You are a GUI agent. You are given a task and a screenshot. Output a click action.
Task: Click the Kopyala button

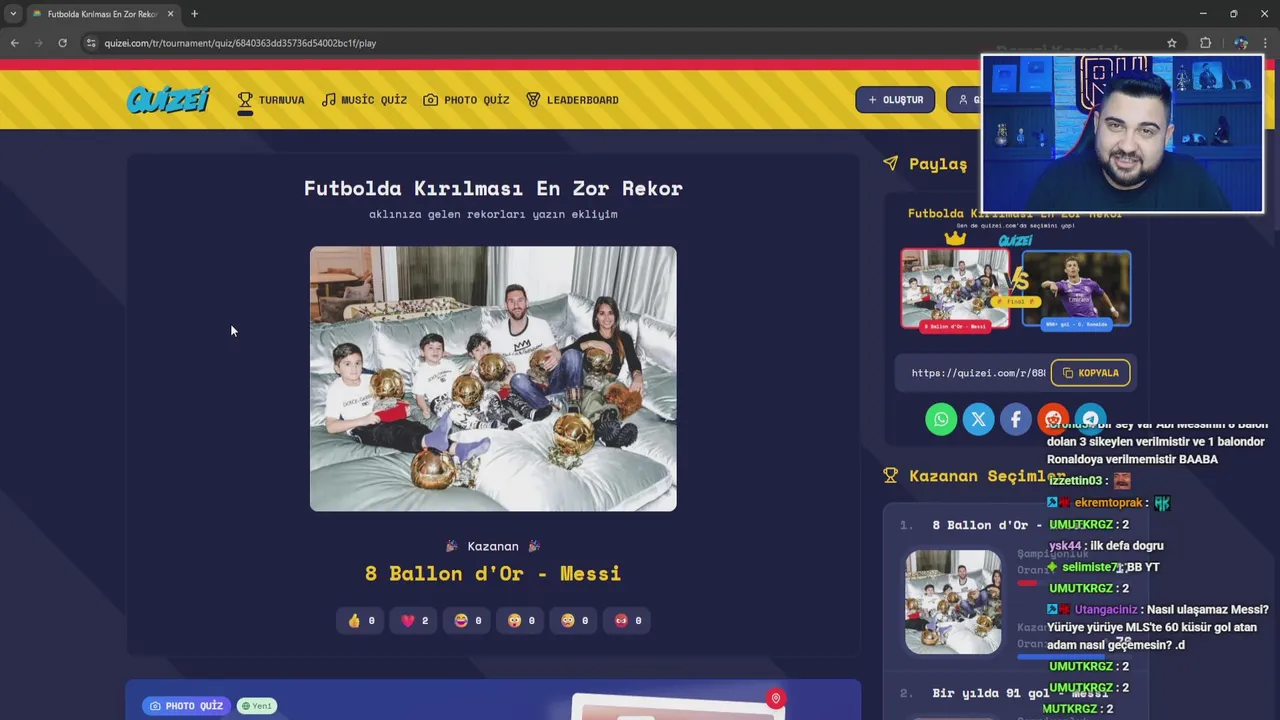click(x=1090, y=373)
